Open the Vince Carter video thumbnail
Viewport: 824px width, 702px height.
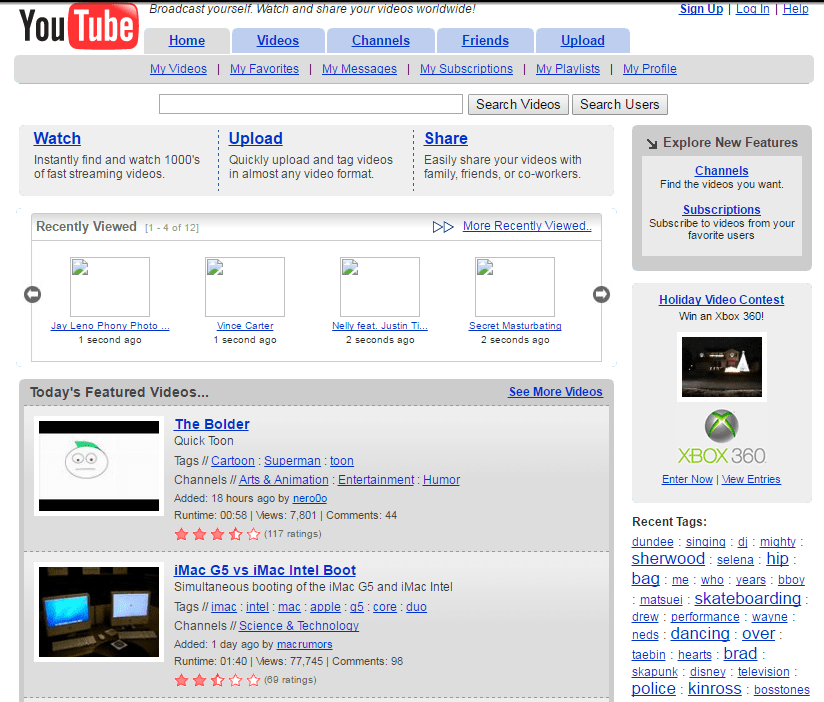[x=245, y=287]
